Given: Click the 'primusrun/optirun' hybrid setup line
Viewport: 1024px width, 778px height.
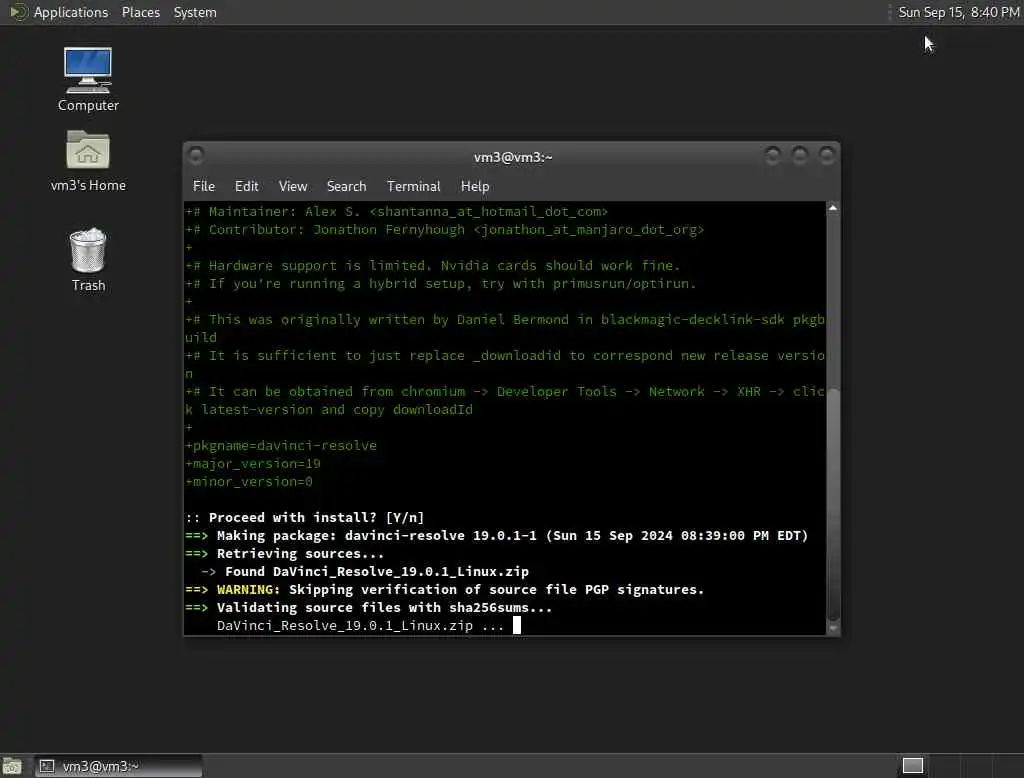Looking at the screenshot, I should click(x=441, y=284).
